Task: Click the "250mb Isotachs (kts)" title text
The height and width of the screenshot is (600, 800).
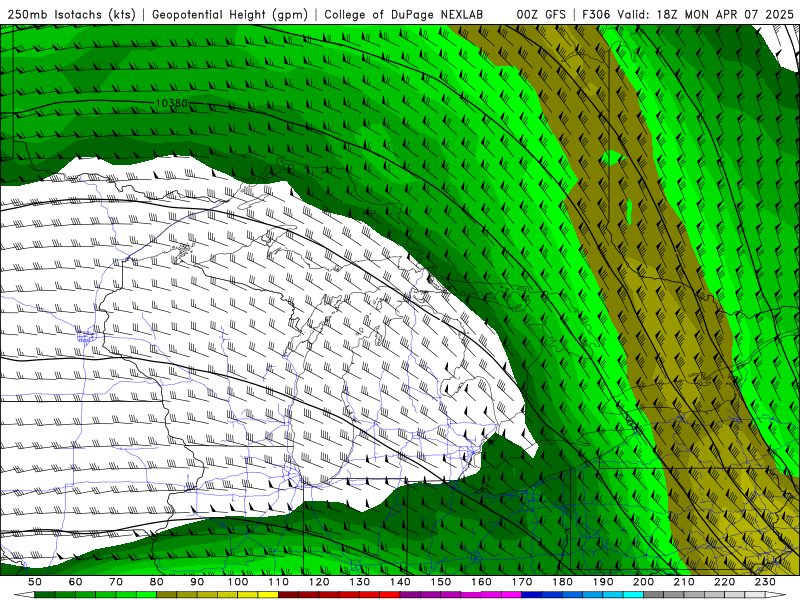Action: tap(71, 15)
